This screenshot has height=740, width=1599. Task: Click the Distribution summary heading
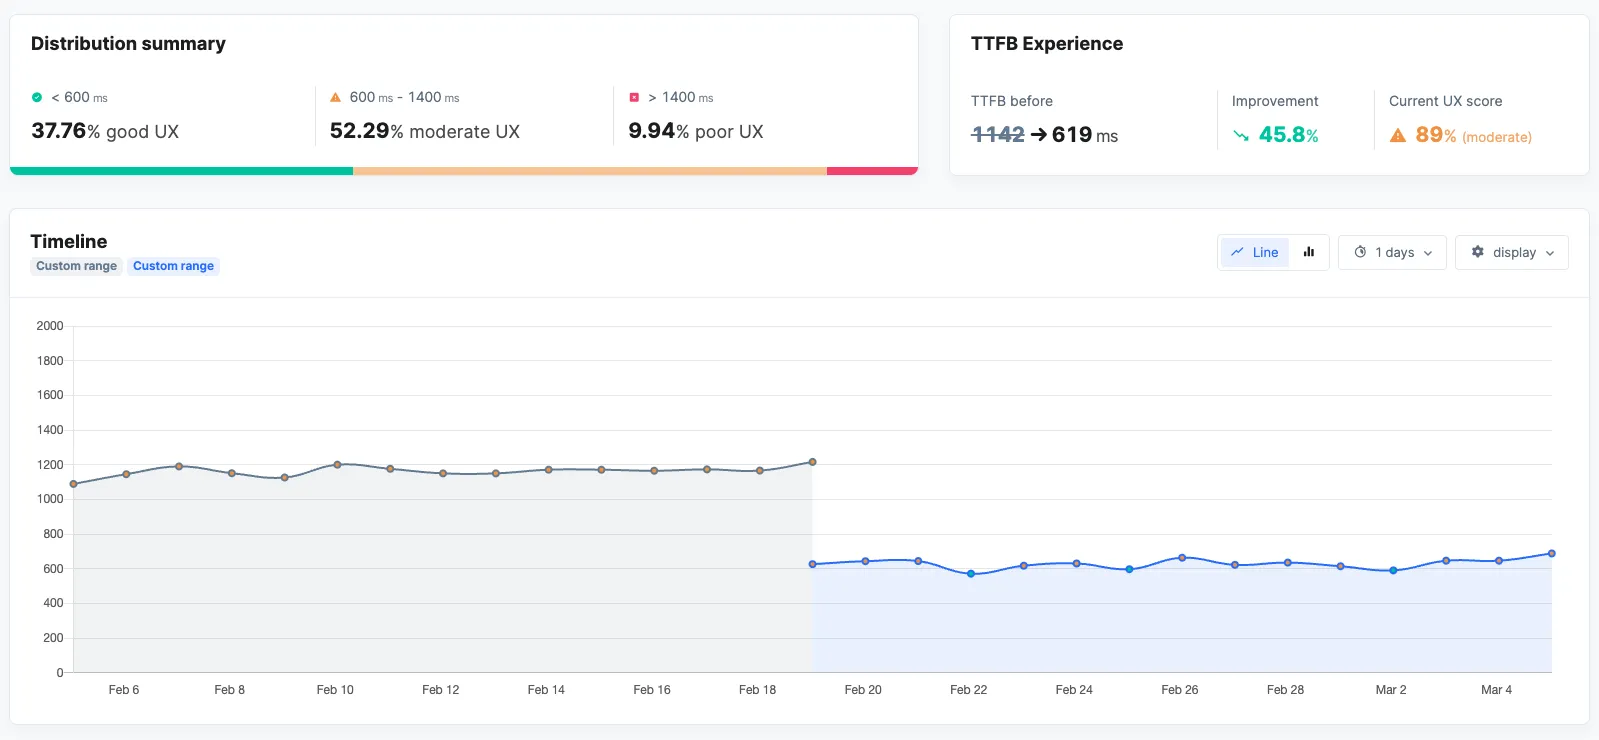pos(128,44)
